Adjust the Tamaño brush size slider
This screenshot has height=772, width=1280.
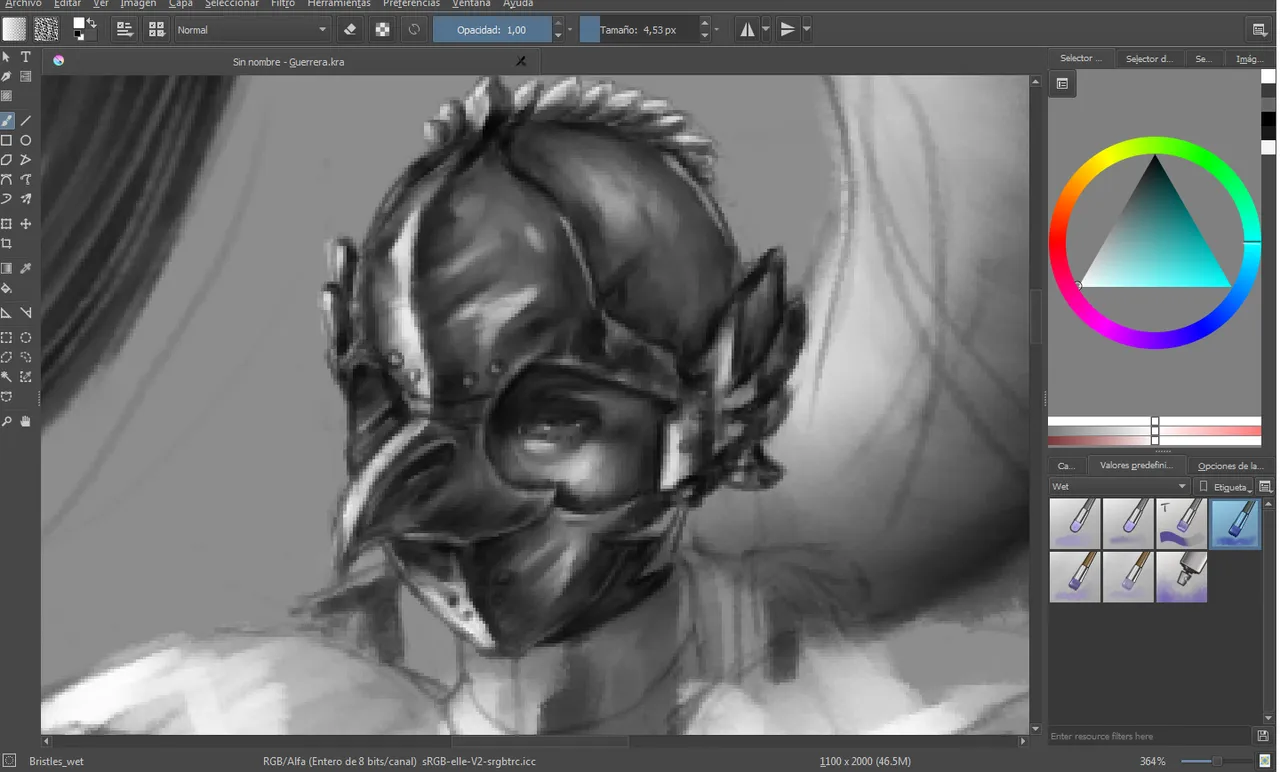(638, 30)
